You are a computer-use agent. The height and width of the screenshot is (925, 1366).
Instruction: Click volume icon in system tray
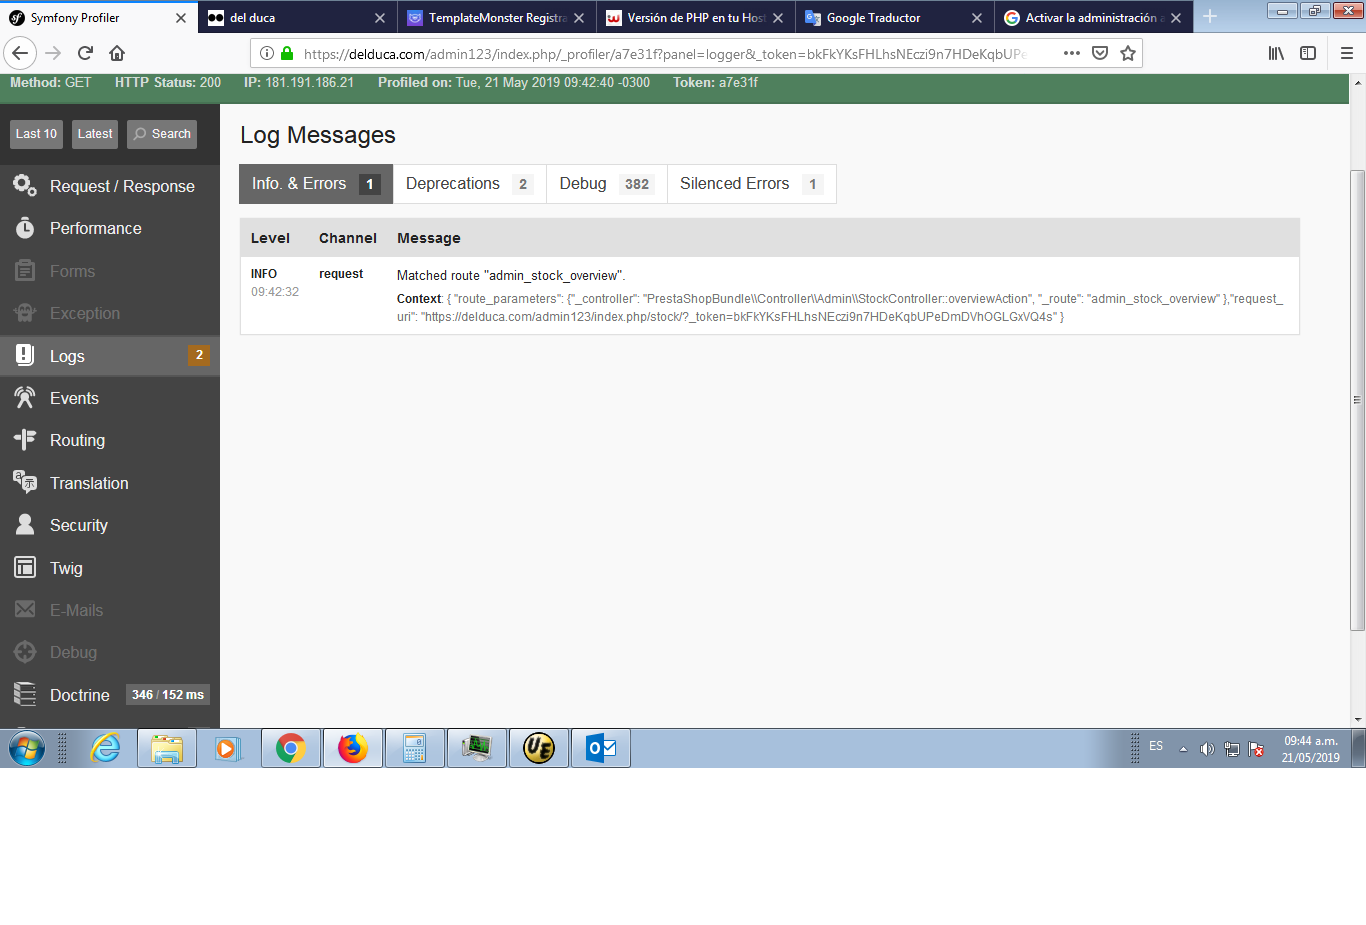coord(1207,749)
